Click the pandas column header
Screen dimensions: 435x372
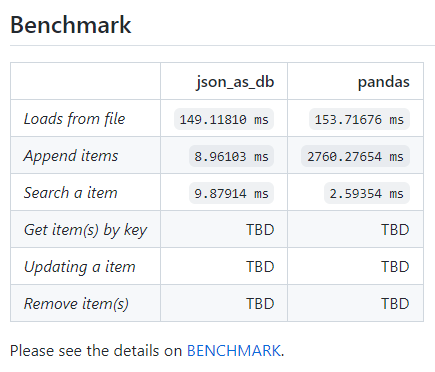(384, 82)
